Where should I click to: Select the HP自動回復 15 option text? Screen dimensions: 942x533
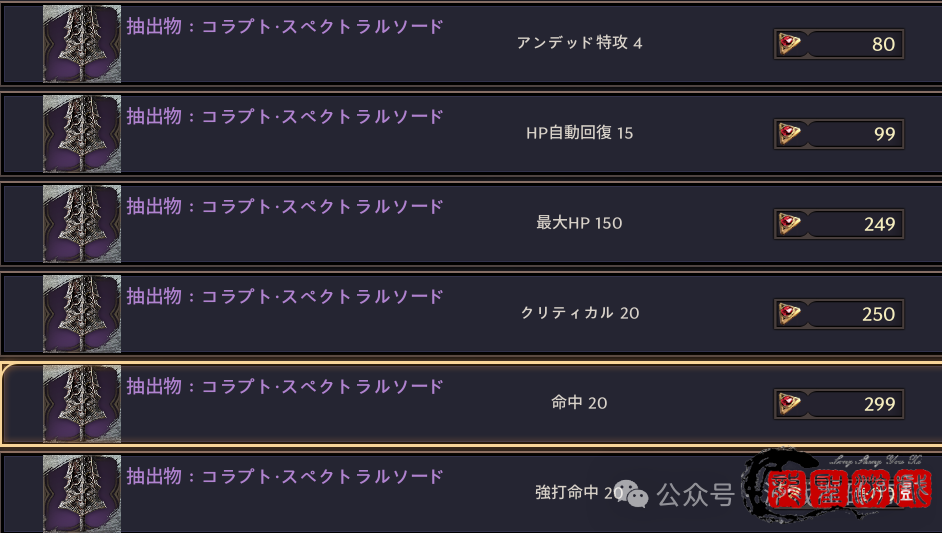click(579, 134)
